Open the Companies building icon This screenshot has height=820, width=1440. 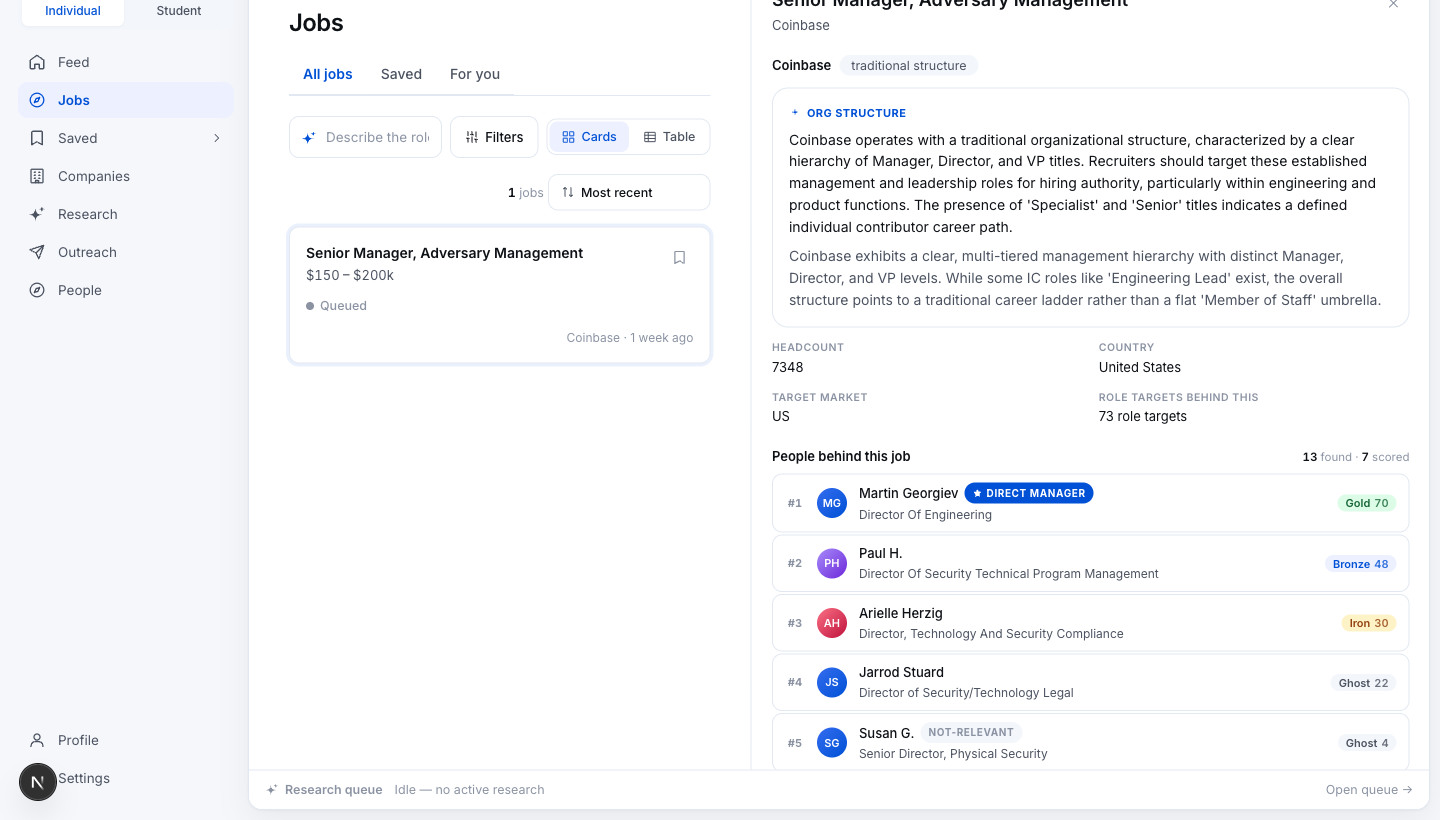(37, 176)
